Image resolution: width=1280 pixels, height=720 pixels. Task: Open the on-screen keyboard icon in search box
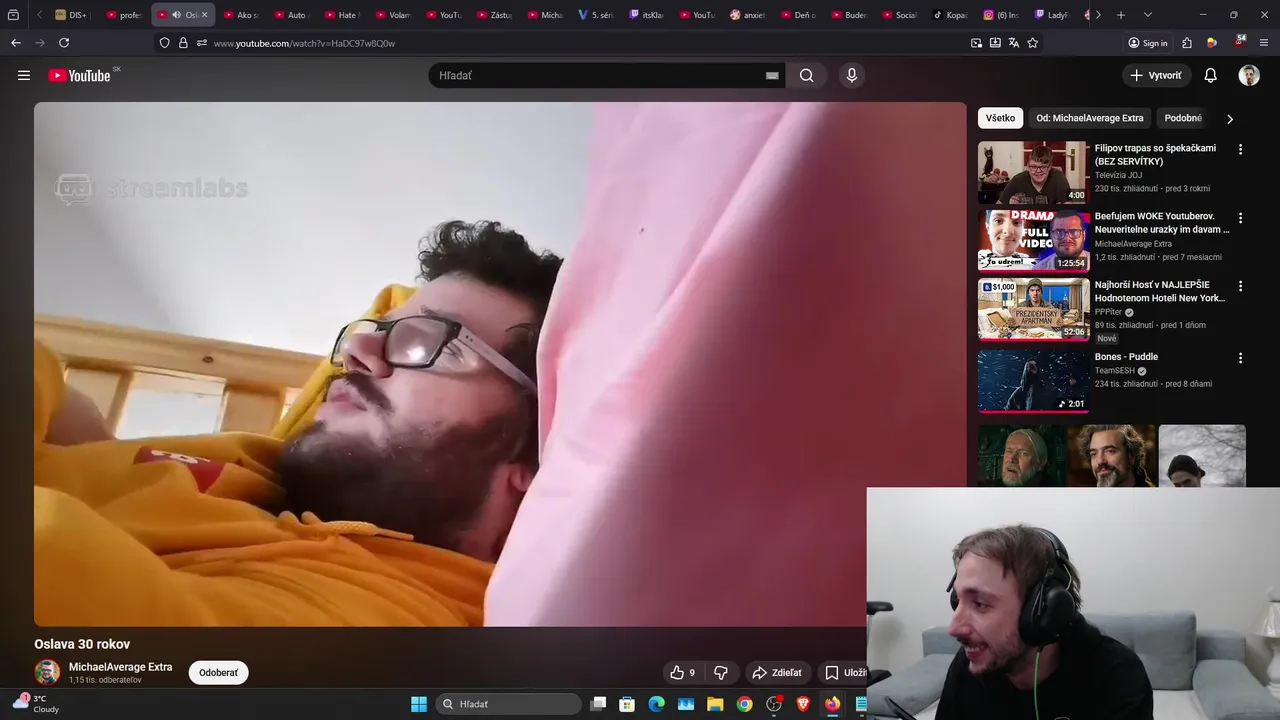pyautogui.click(x=772, y=75)
